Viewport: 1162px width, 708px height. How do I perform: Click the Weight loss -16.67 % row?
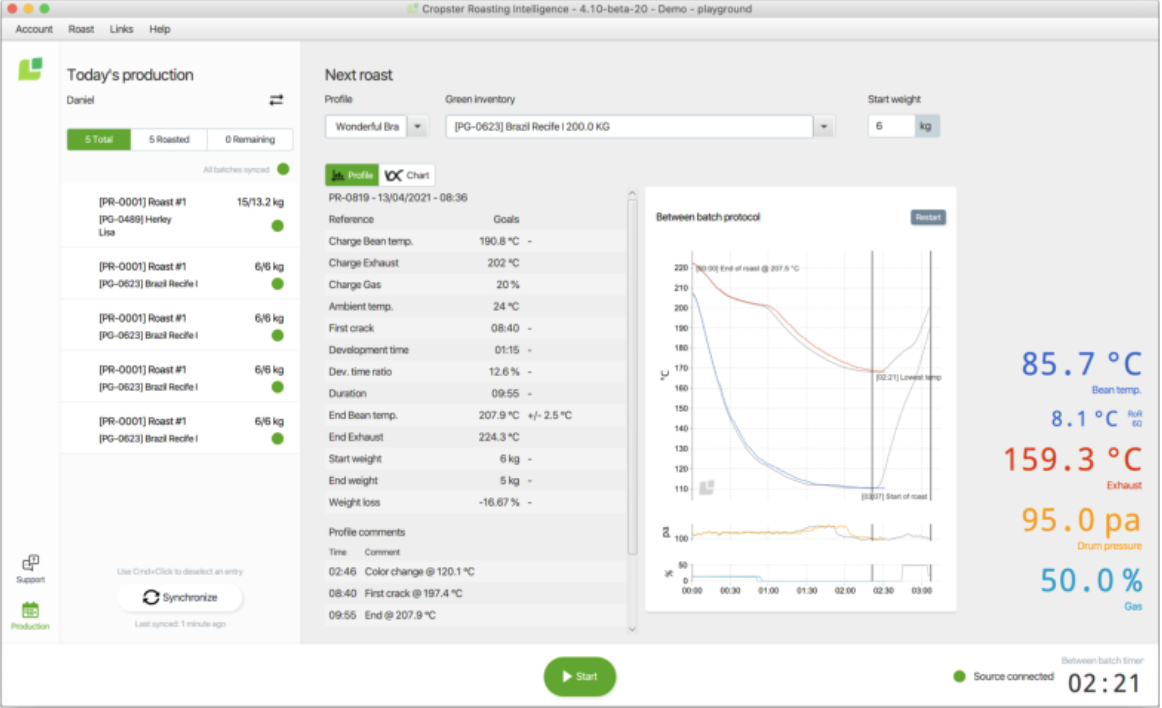point(474,502)
